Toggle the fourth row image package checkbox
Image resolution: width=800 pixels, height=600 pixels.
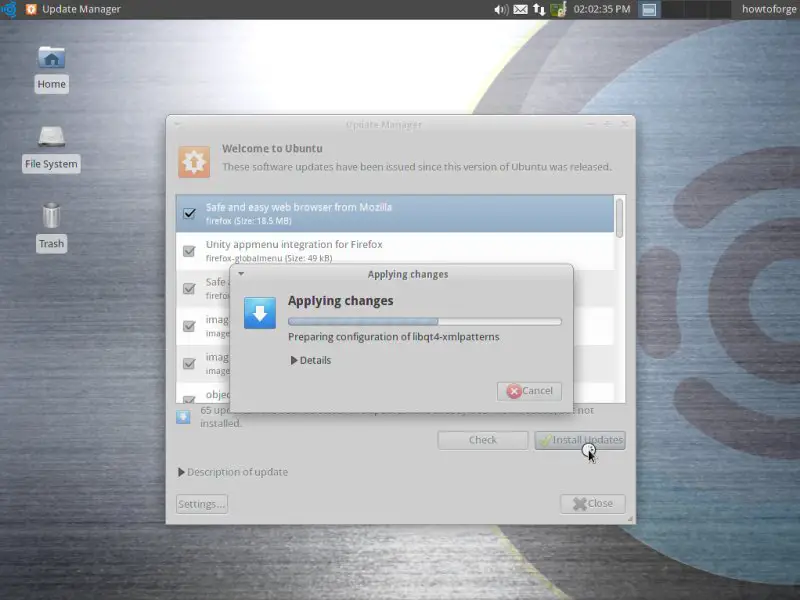coord(189,326)
